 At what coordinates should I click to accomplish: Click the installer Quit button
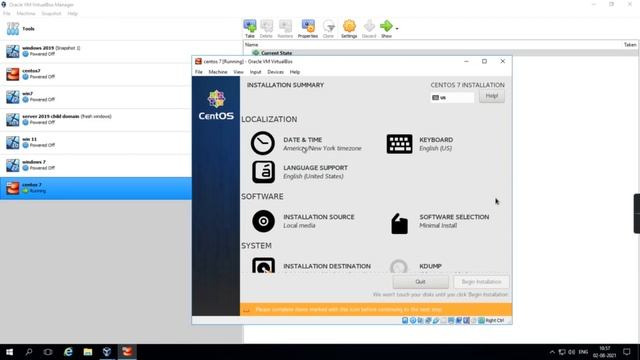coord(420,282)
